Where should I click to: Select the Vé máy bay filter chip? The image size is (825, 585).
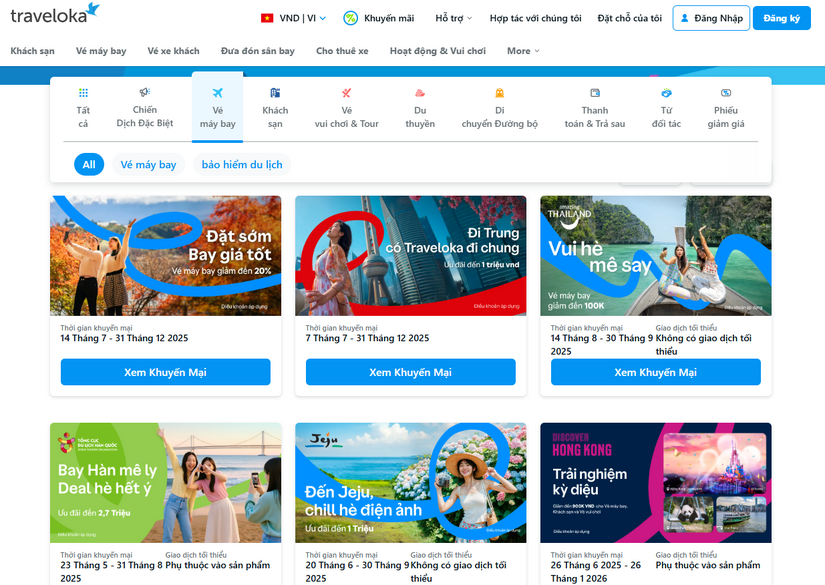[x=148, y=165]
